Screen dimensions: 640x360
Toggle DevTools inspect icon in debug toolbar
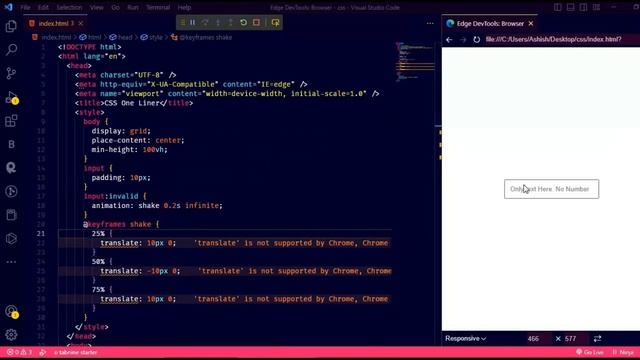click(x=276, y=22)
